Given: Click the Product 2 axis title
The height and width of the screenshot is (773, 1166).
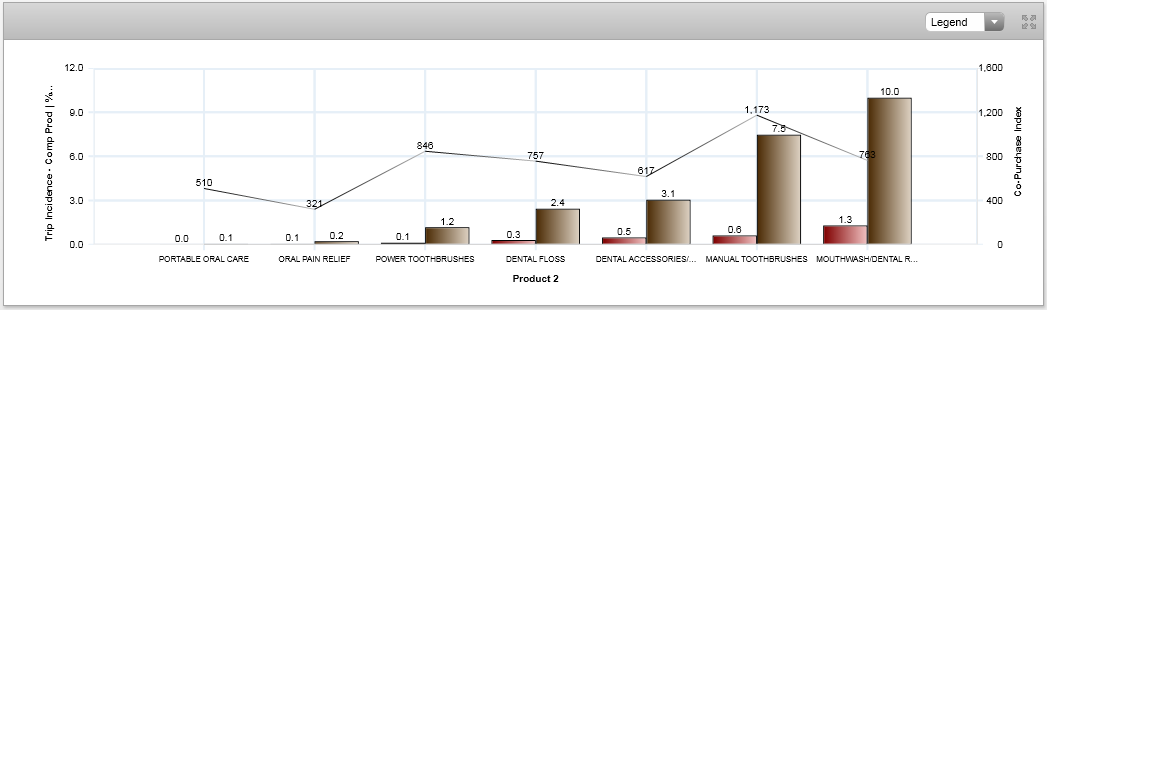Looking at the screenshot, I should [535, 279].
